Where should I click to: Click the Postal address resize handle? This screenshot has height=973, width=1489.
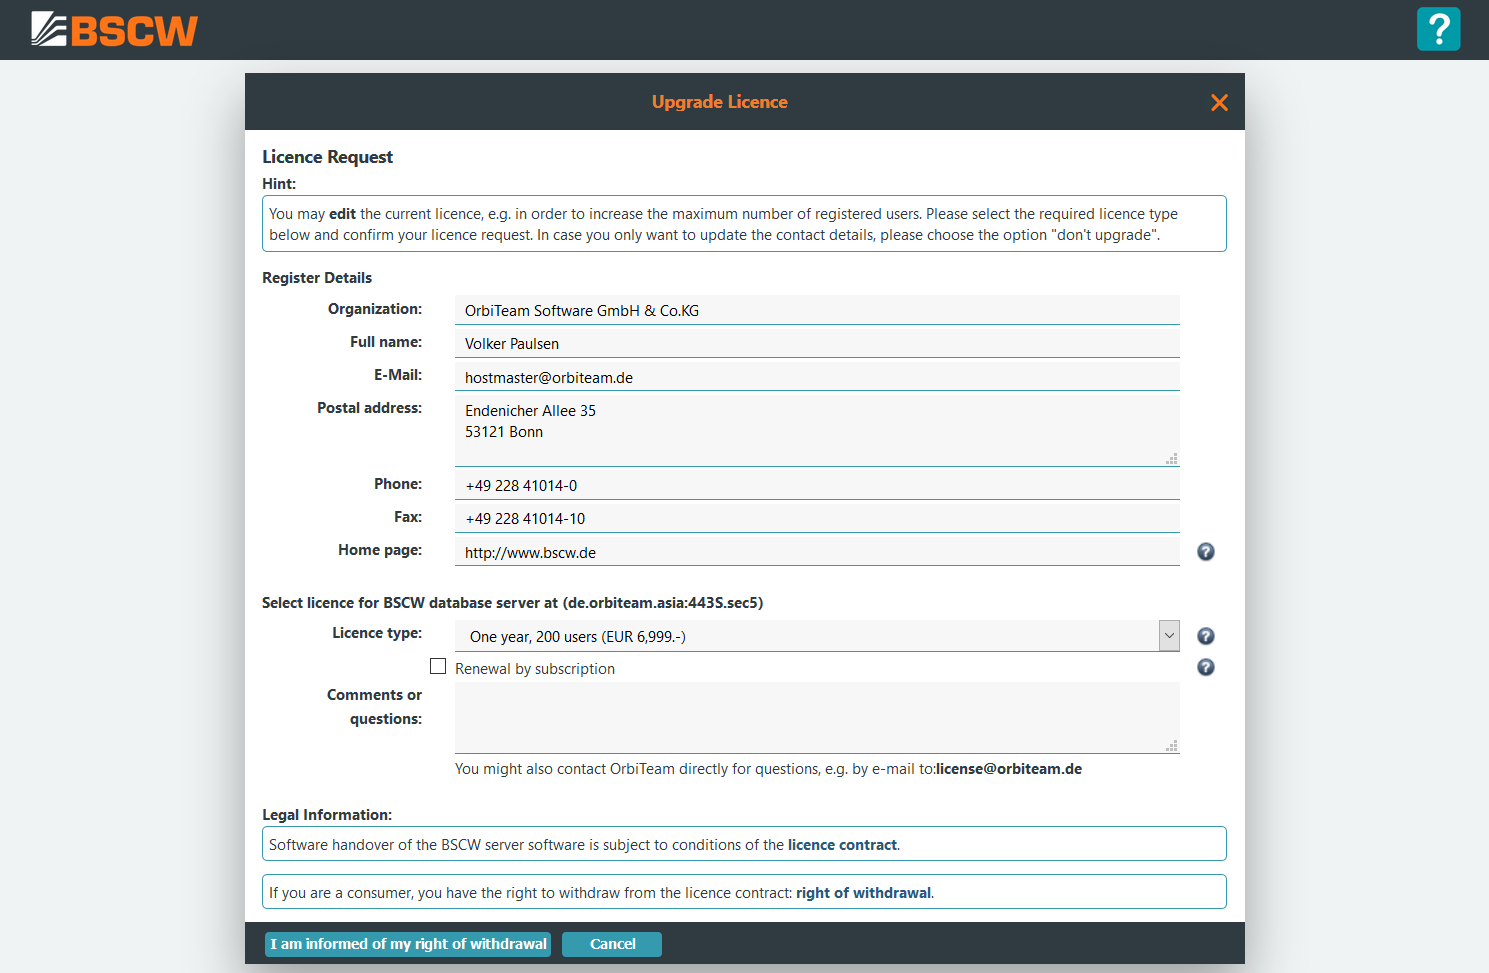click(1172, 459)
